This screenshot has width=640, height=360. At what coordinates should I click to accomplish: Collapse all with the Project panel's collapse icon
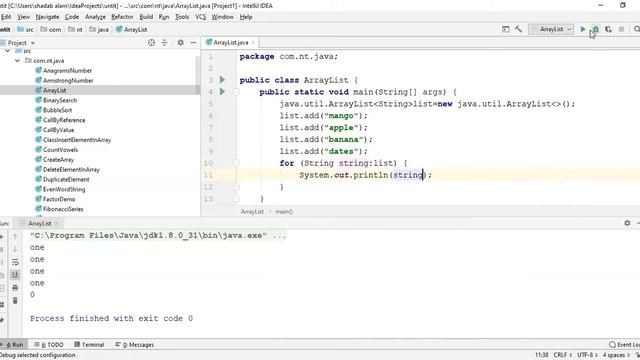tap(164, 42)
